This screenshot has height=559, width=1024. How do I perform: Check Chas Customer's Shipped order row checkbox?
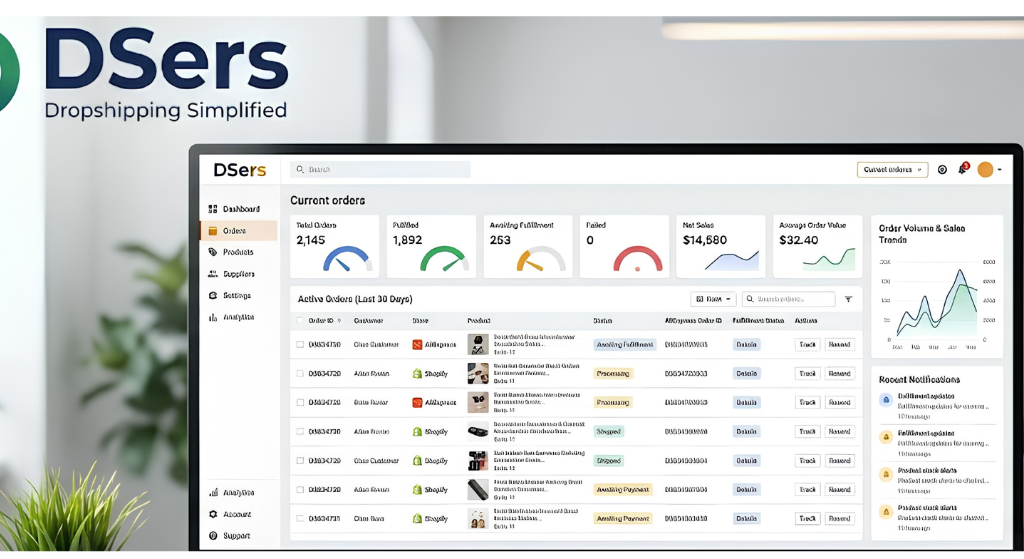(x=300, y=460)
